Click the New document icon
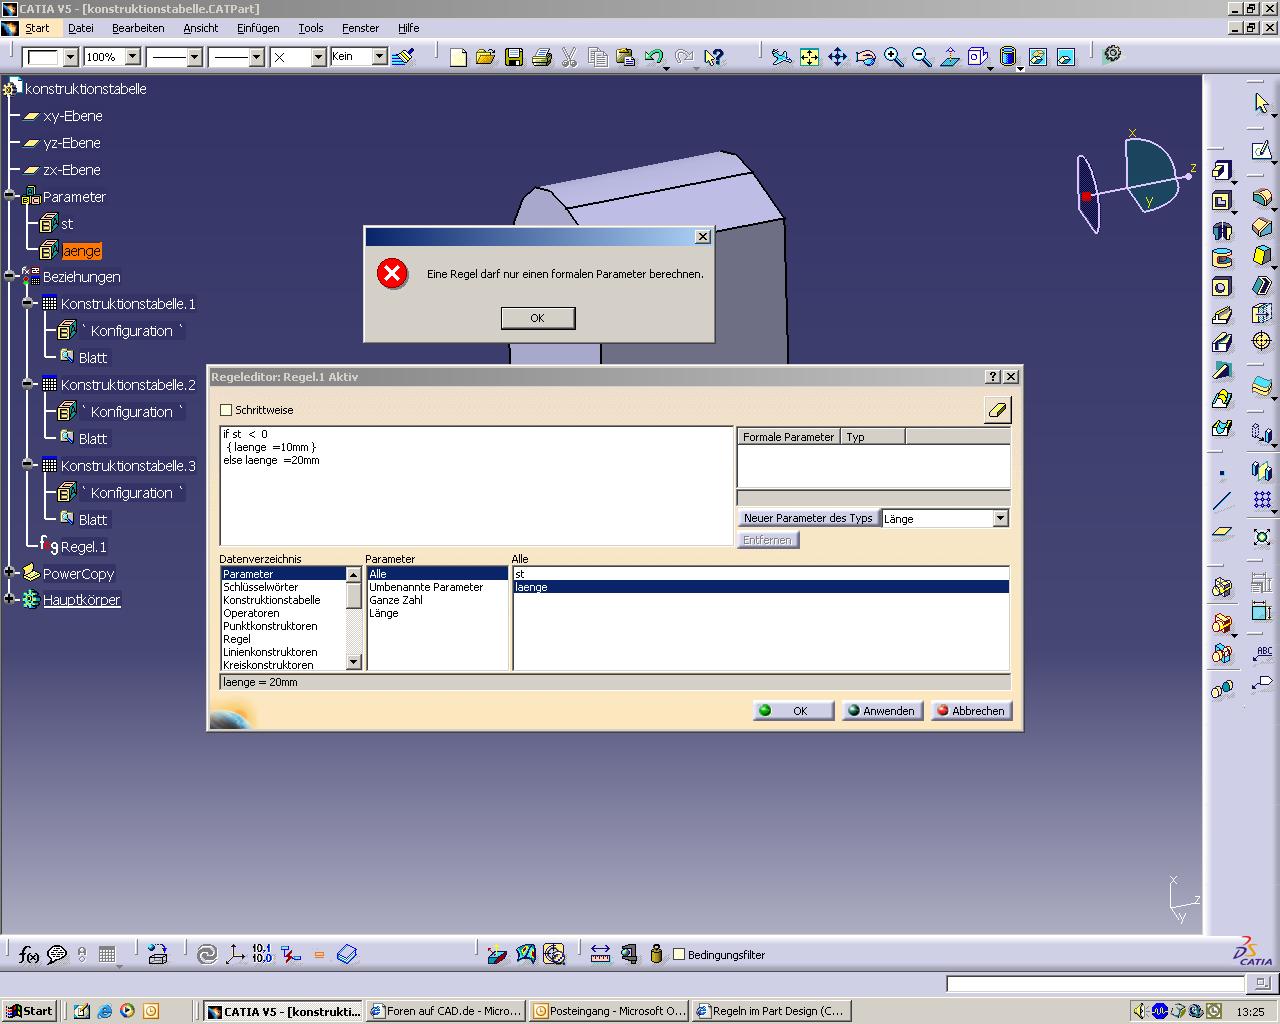Screen dimensions: 1280x1024 (x=458, y=57)
